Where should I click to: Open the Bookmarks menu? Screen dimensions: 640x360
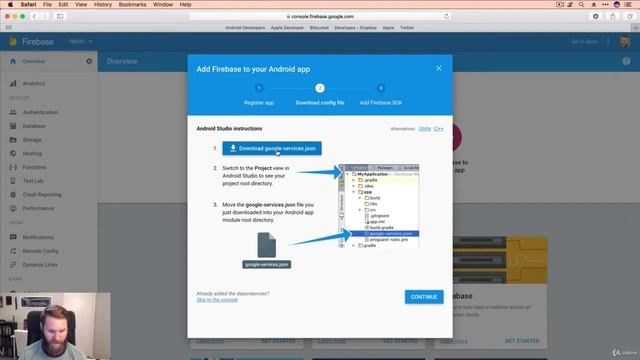pos(132,4)
